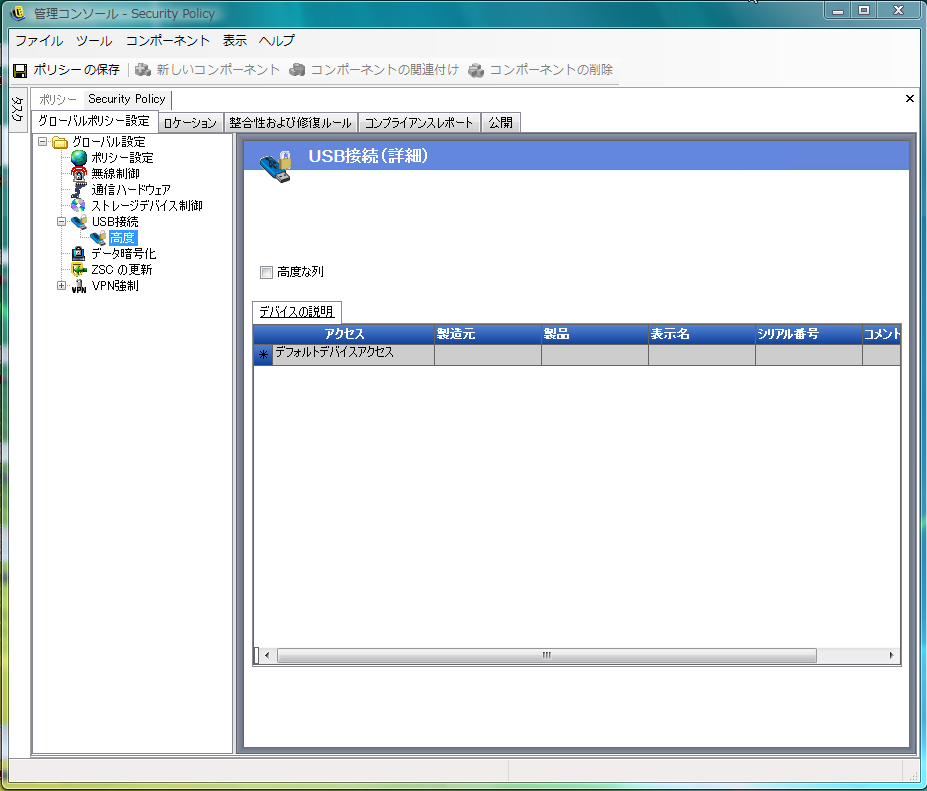Collapse the グローバル設定 tree node
The width and height of the screenshot is (927, 791).
43,141
